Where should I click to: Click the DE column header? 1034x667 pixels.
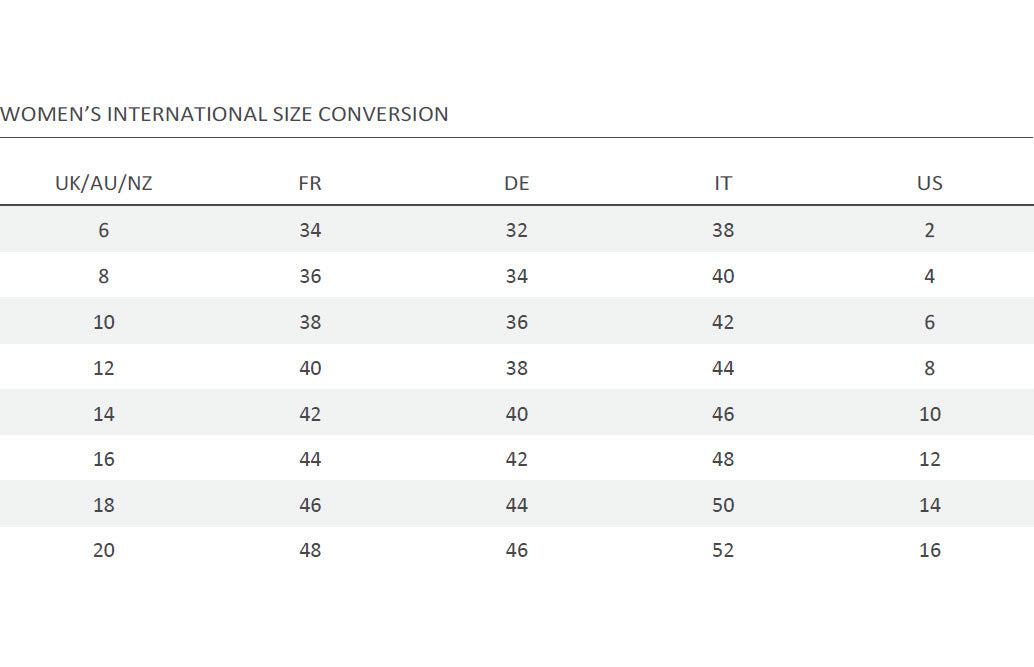coord(517,184)
